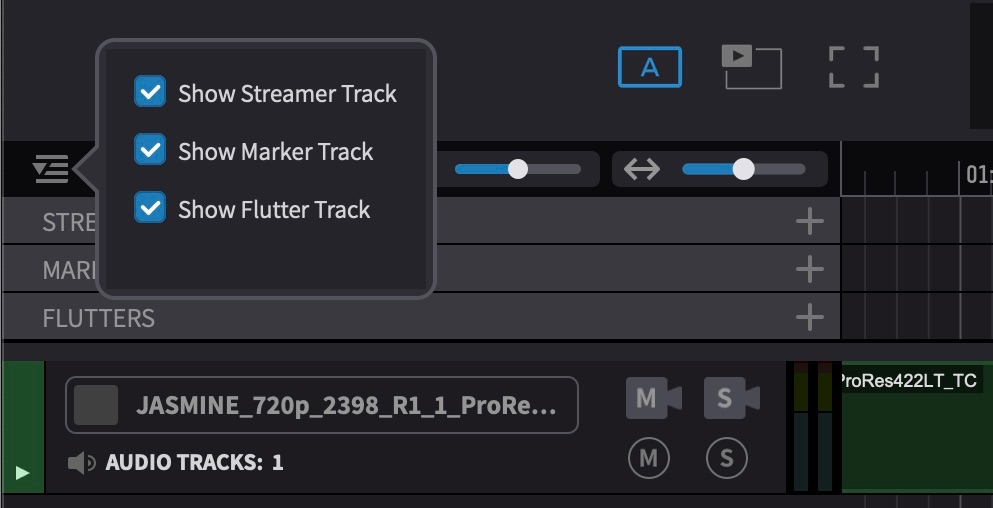Adjust the vertical track height slider

pos(517,169)
